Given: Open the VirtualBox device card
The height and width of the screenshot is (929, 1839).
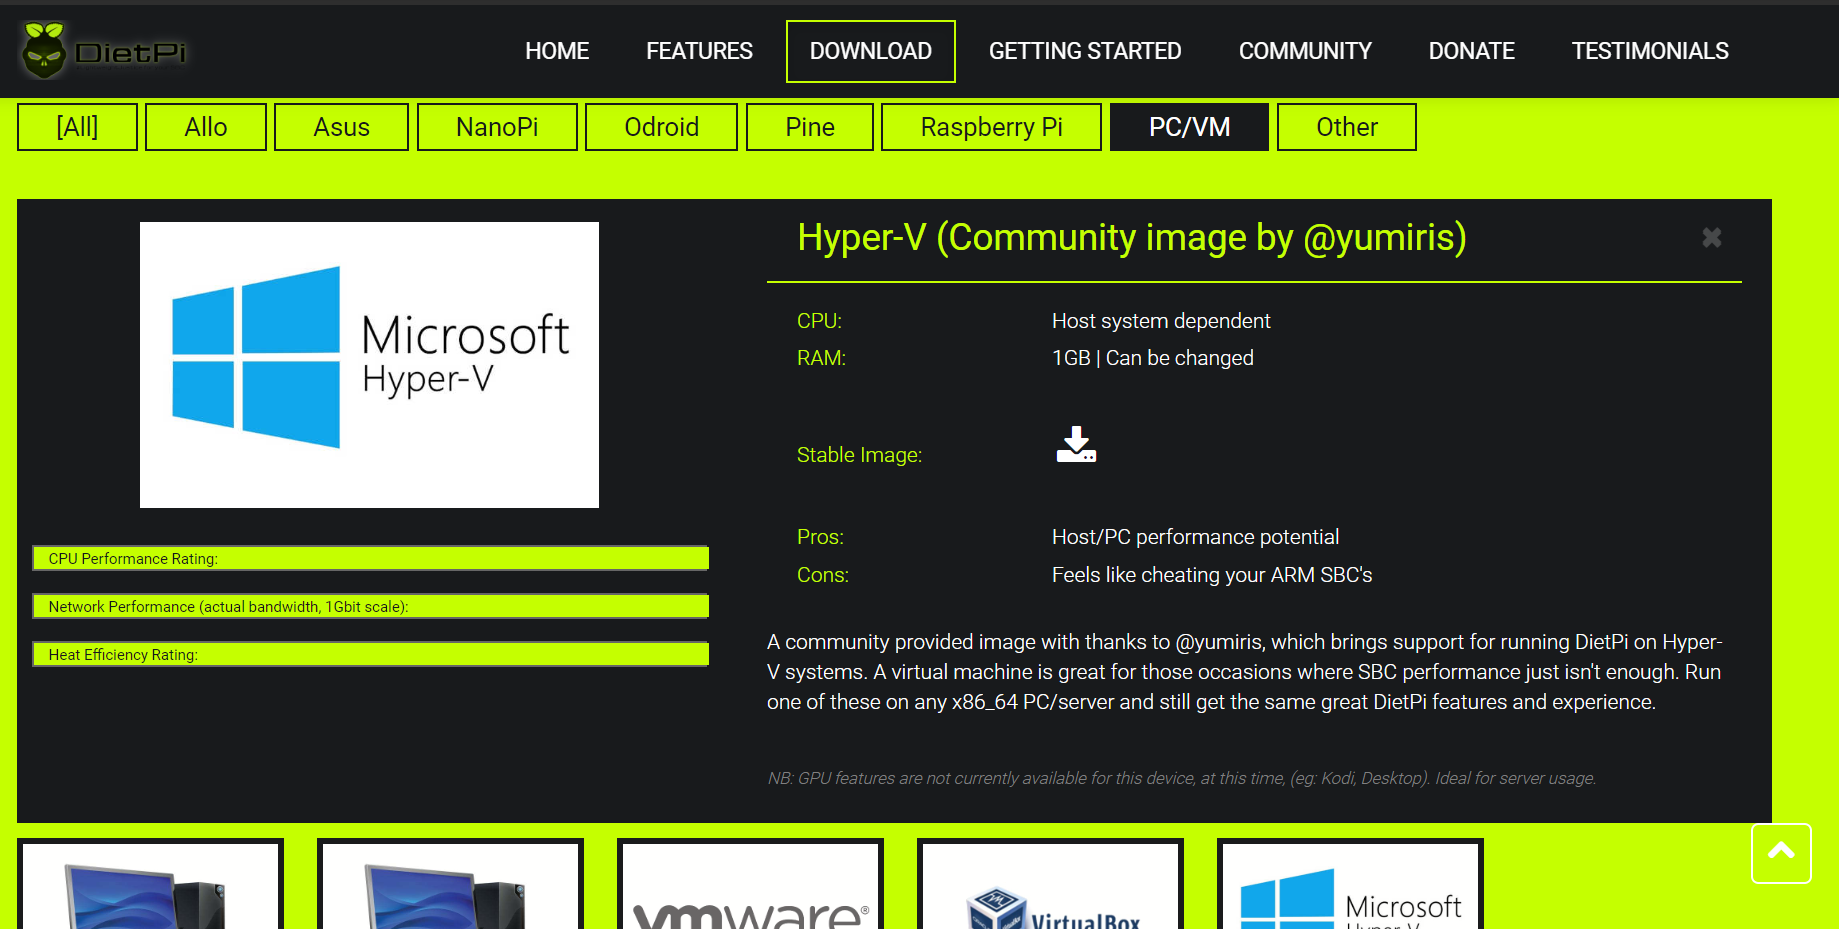Looking at the screenshot, I should 1050,885.
